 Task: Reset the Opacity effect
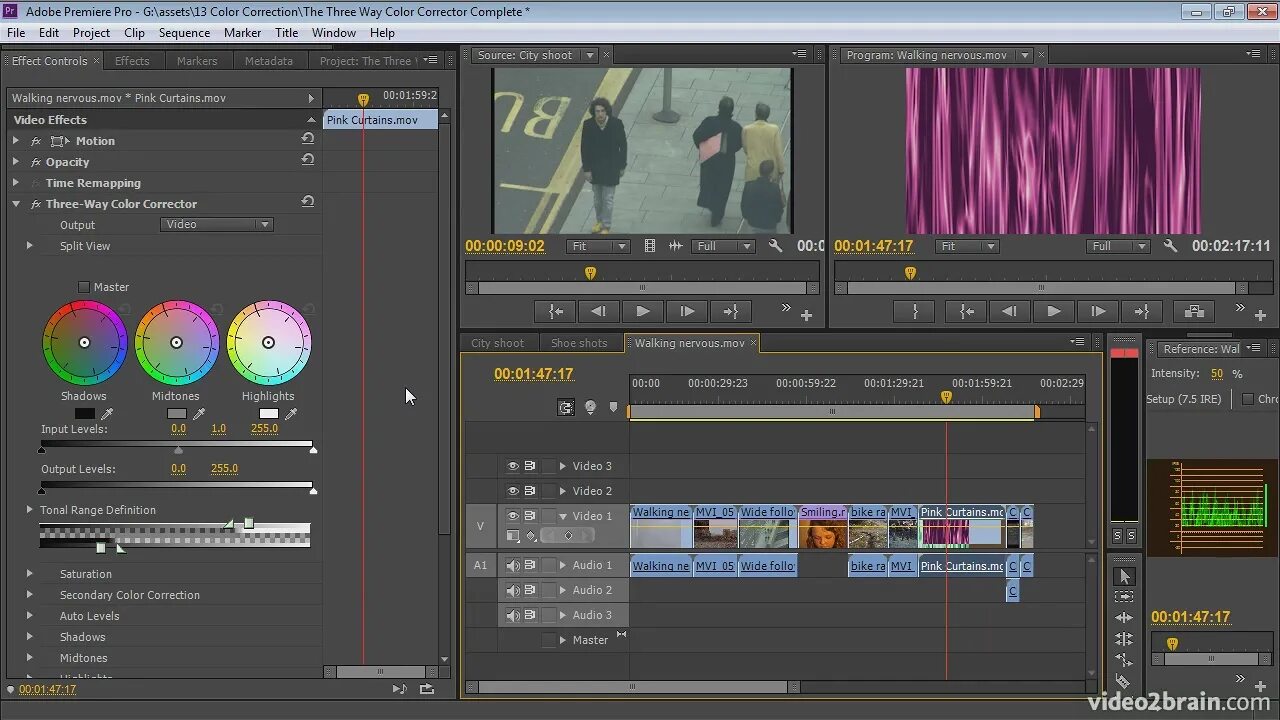pyautogui.click(x=308, y=160)
